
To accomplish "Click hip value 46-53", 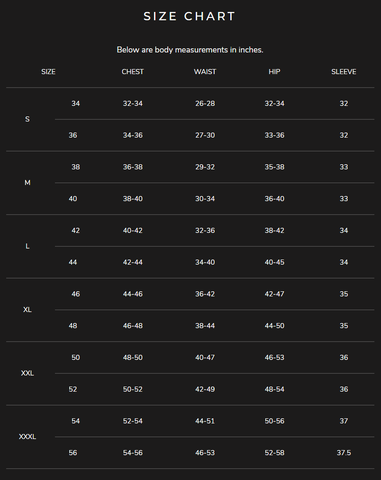I will [x=274, y=357].
